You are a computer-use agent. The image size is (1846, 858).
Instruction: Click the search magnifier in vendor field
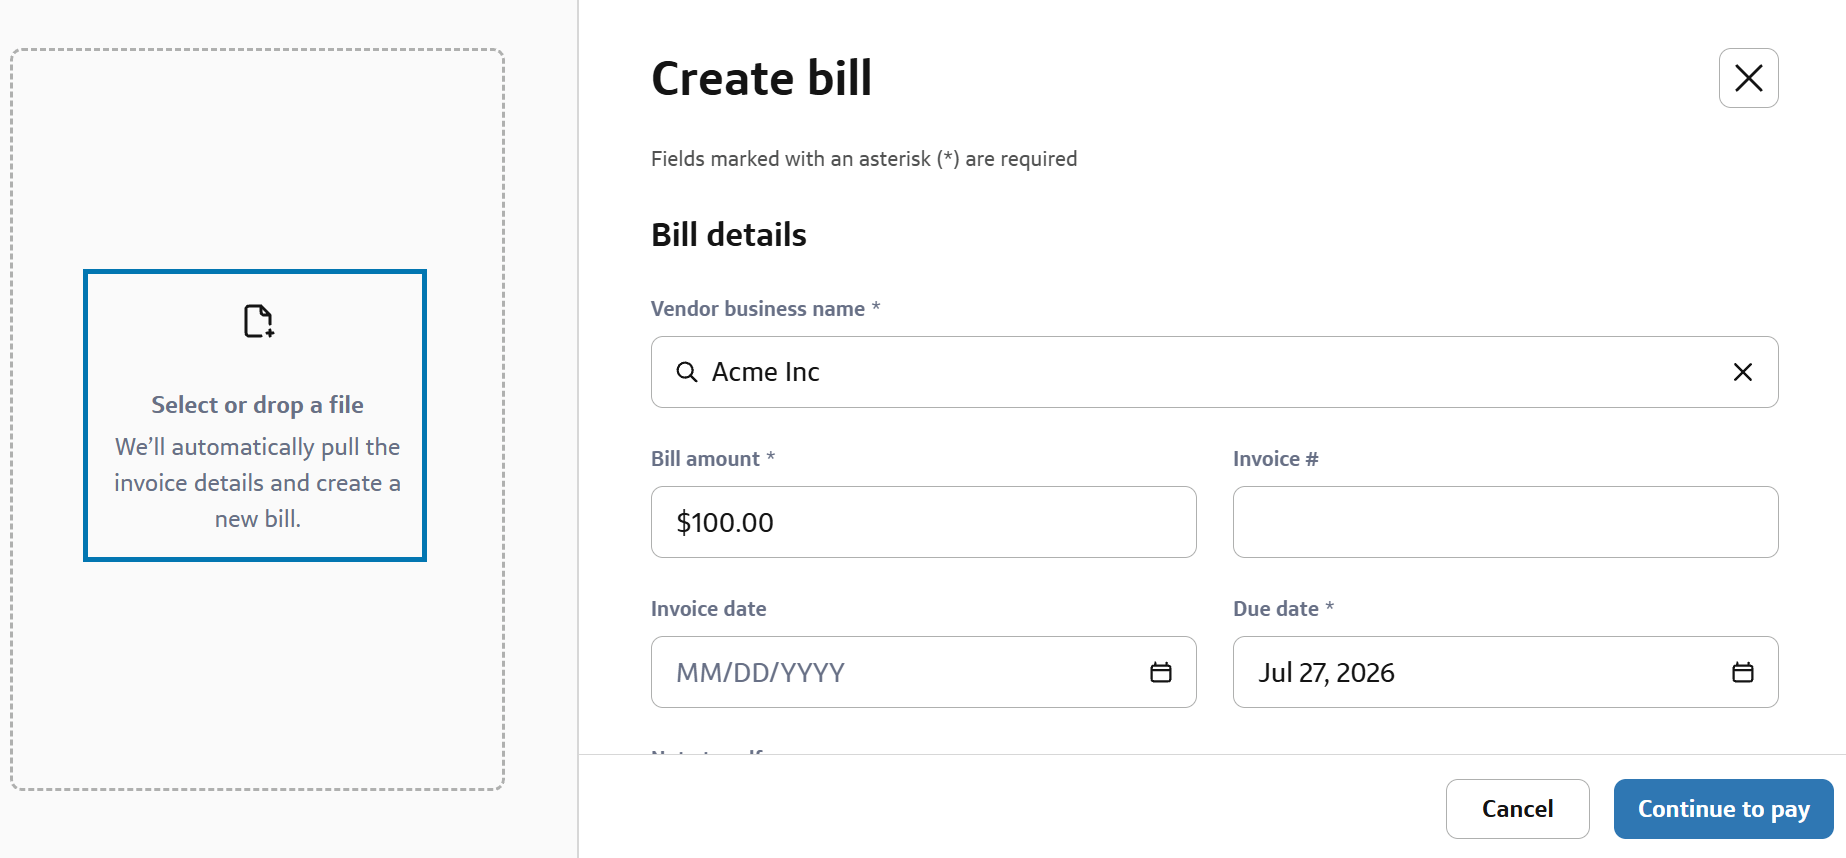coord(687,372)
